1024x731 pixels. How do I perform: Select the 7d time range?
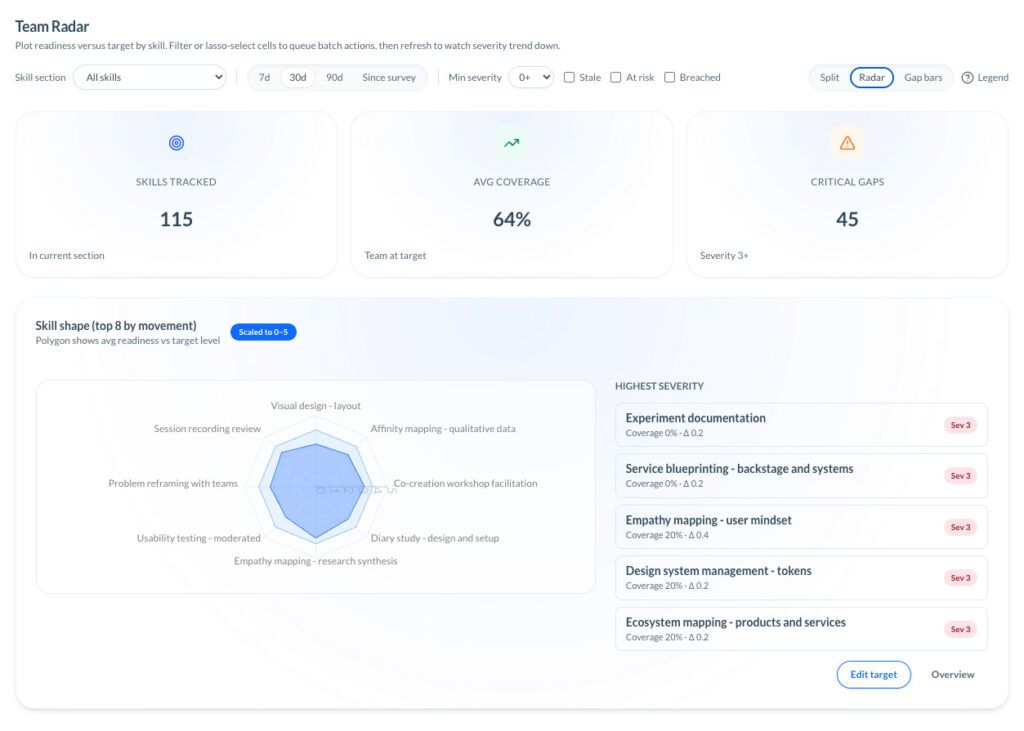tap(264, 77)
